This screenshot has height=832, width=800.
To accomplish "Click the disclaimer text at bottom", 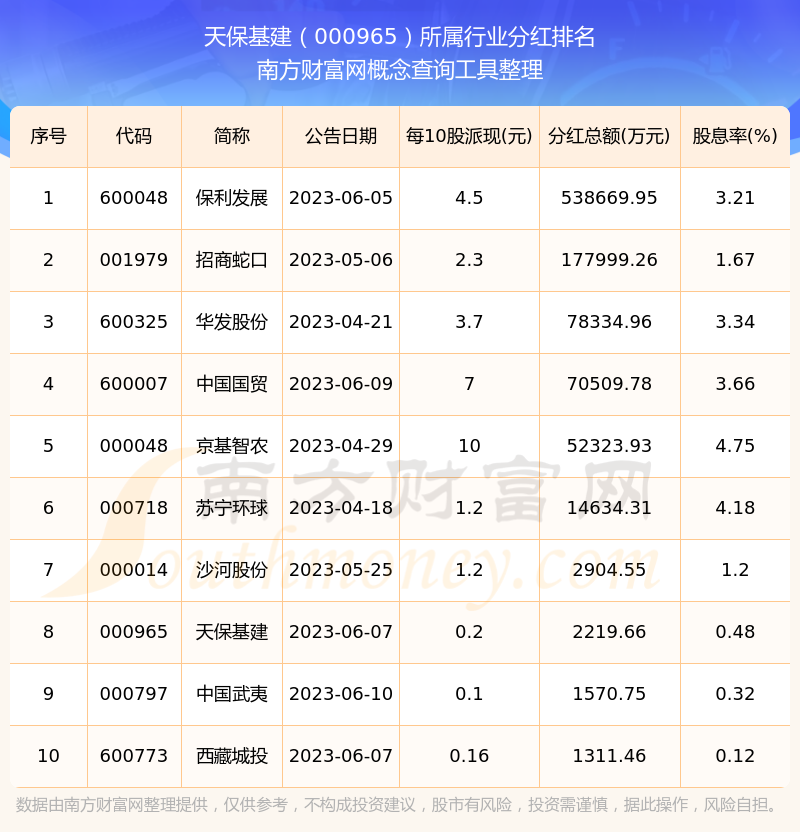I will (x=400, y=805).
